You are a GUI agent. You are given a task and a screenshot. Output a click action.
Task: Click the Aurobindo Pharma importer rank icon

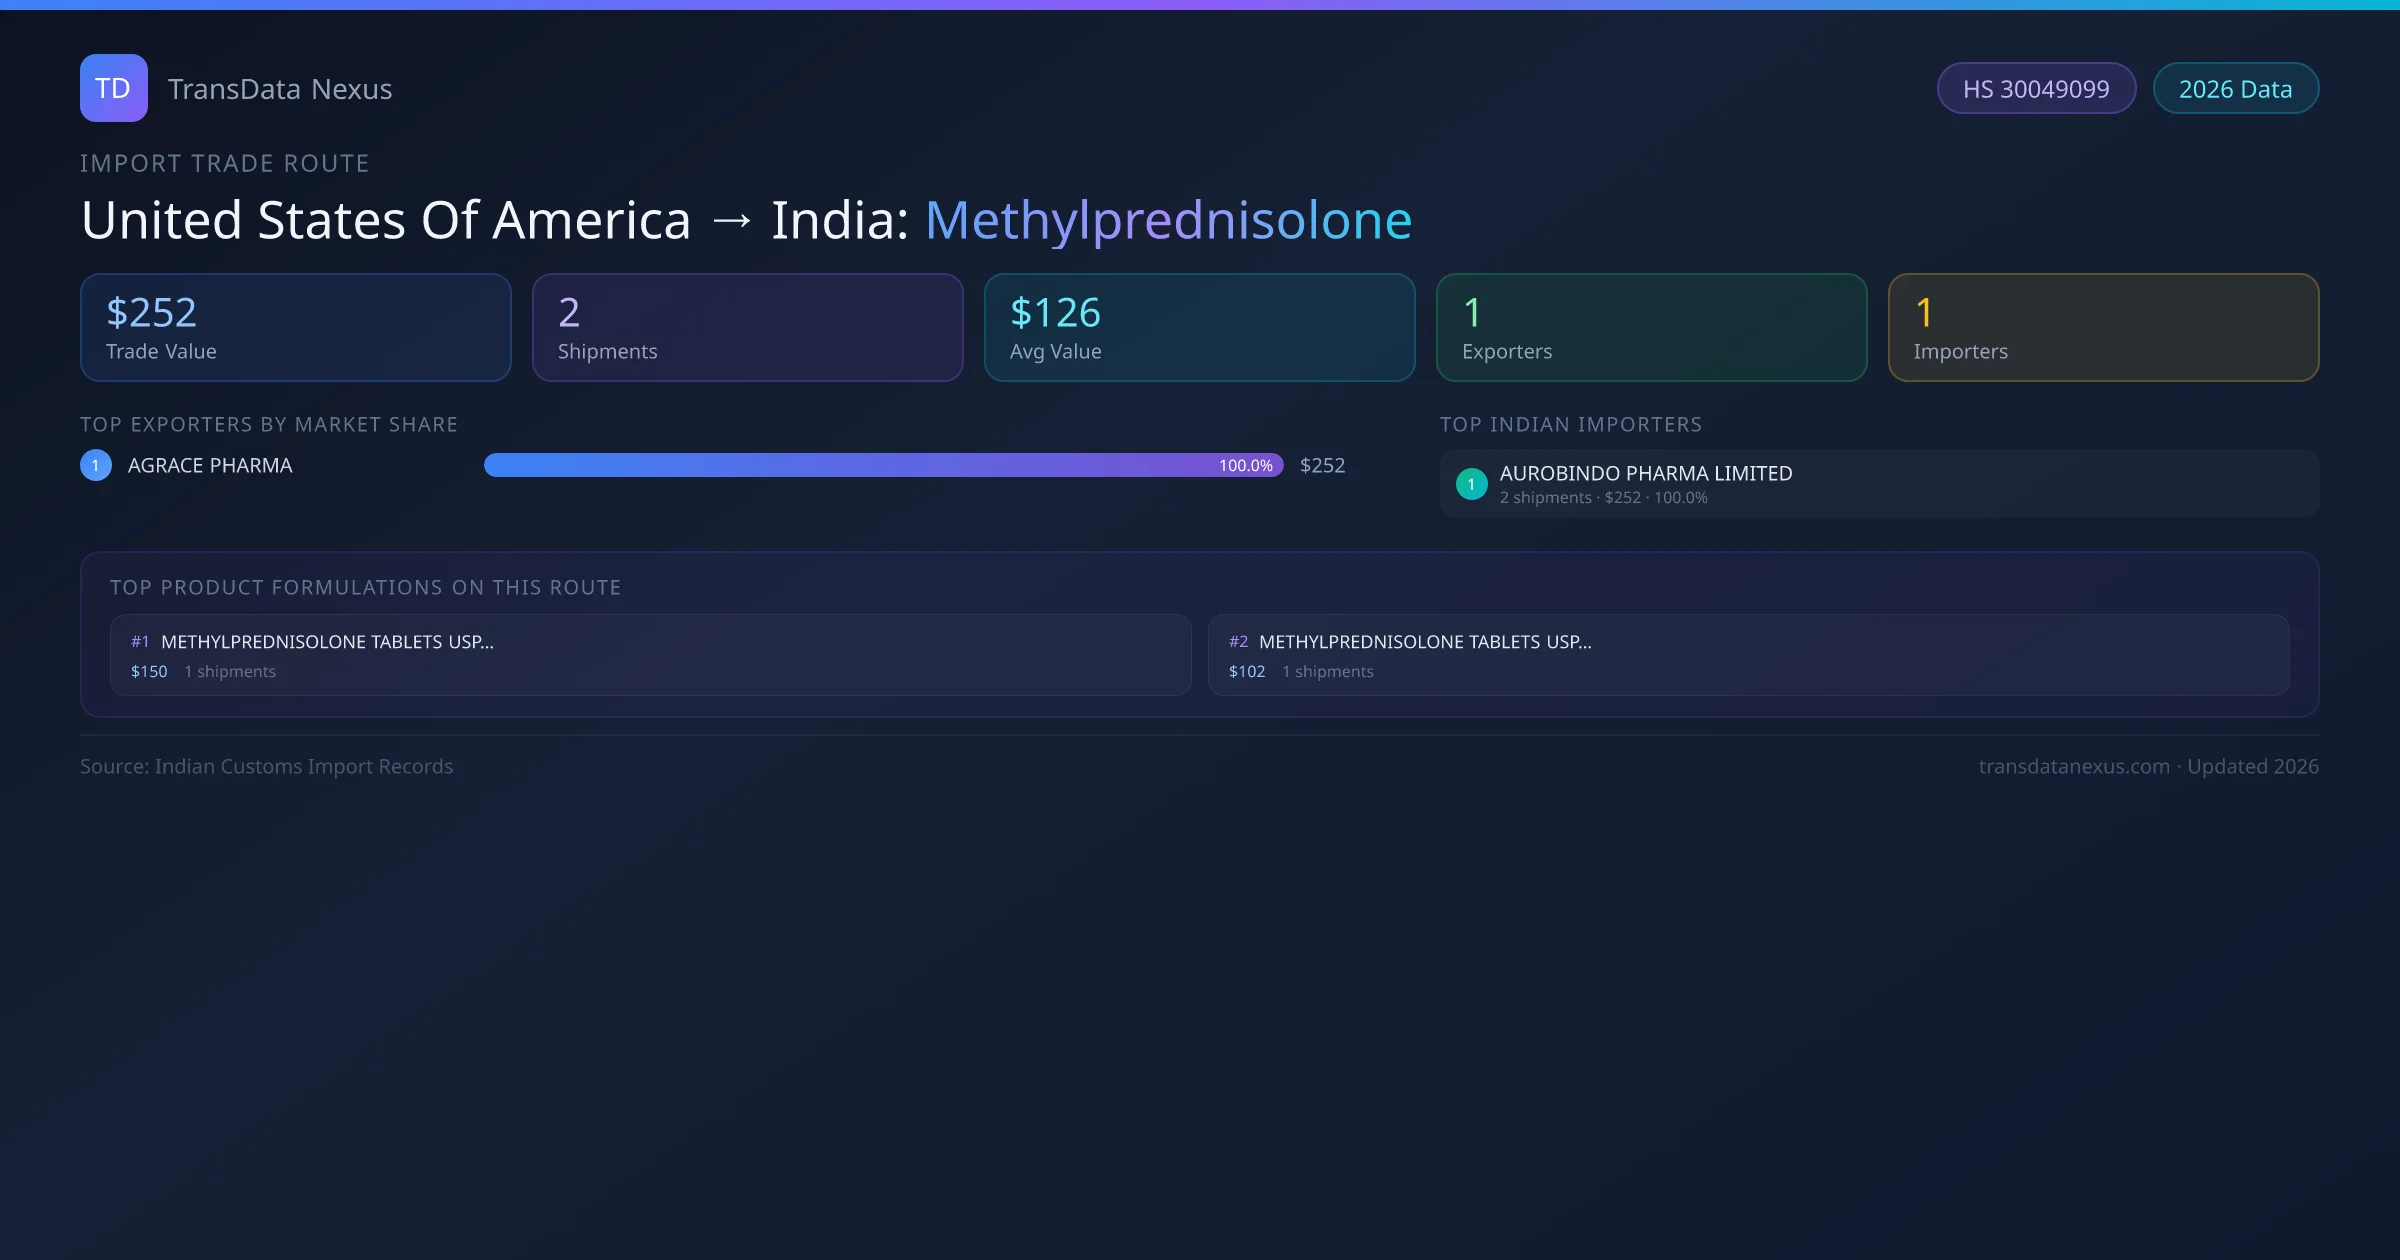1471,483
